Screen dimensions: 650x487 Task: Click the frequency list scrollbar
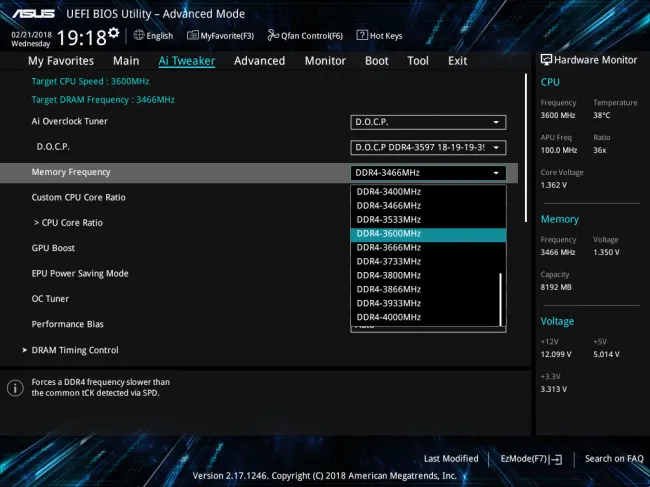501,299
